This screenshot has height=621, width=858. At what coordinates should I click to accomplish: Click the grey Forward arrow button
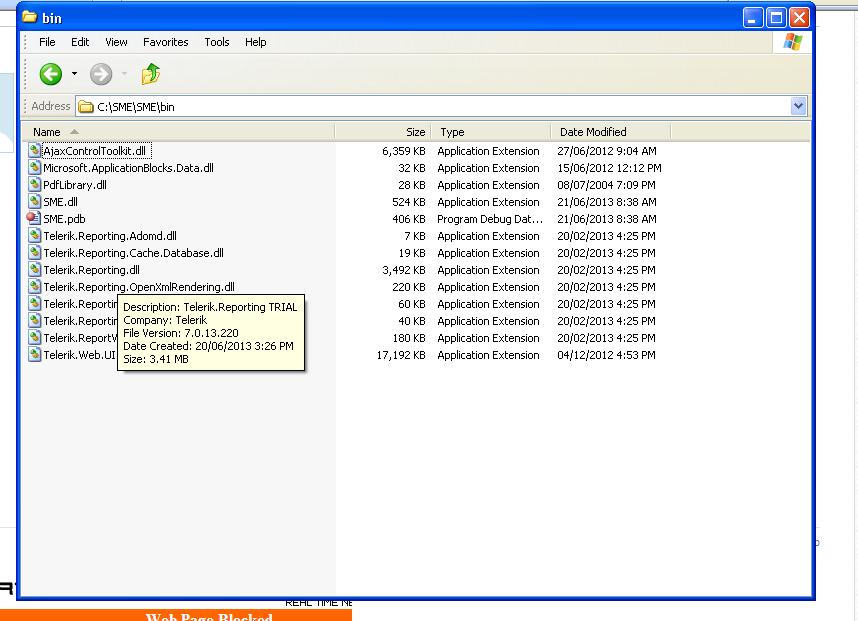(101, 74)
